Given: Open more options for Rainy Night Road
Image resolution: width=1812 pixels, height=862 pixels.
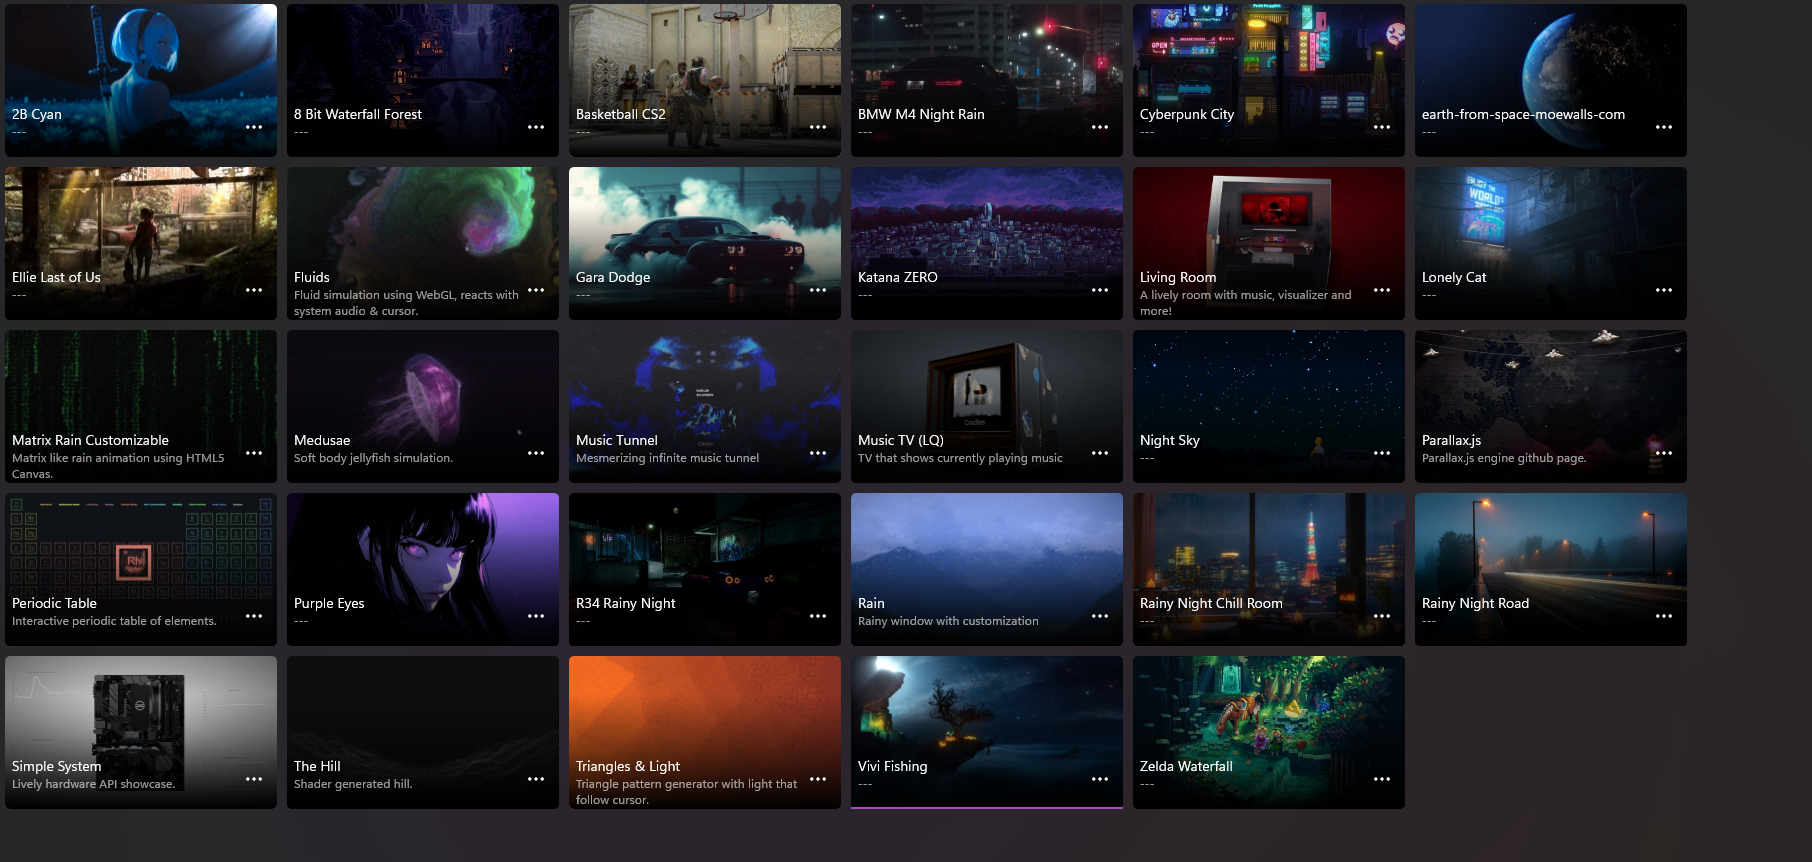Looking at the screenshot, I should pyautogui.click(x=1664, y=616).
